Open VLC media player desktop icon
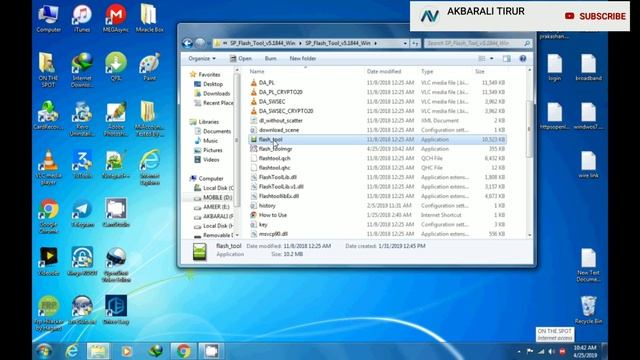The width and height of the screenshot is (640, 360). click(48, 167)
